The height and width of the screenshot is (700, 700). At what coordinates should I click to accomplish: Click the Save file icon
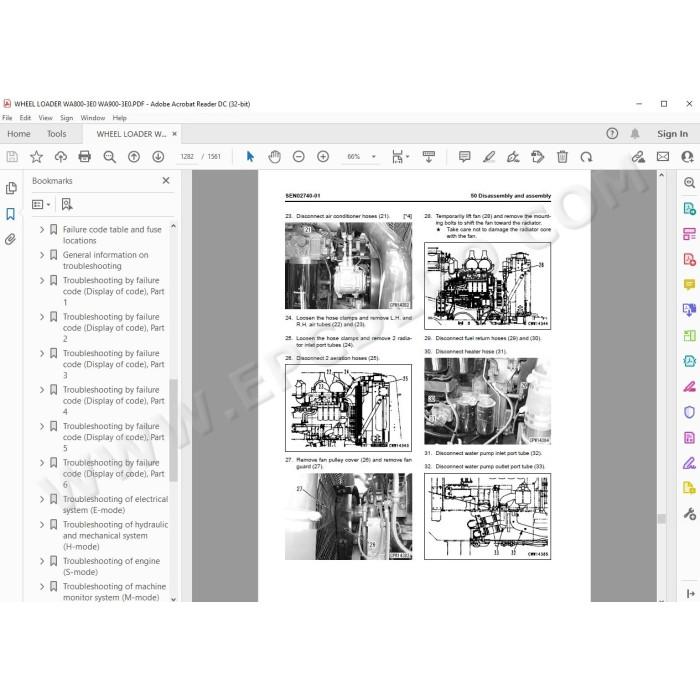tap(12, 157)
